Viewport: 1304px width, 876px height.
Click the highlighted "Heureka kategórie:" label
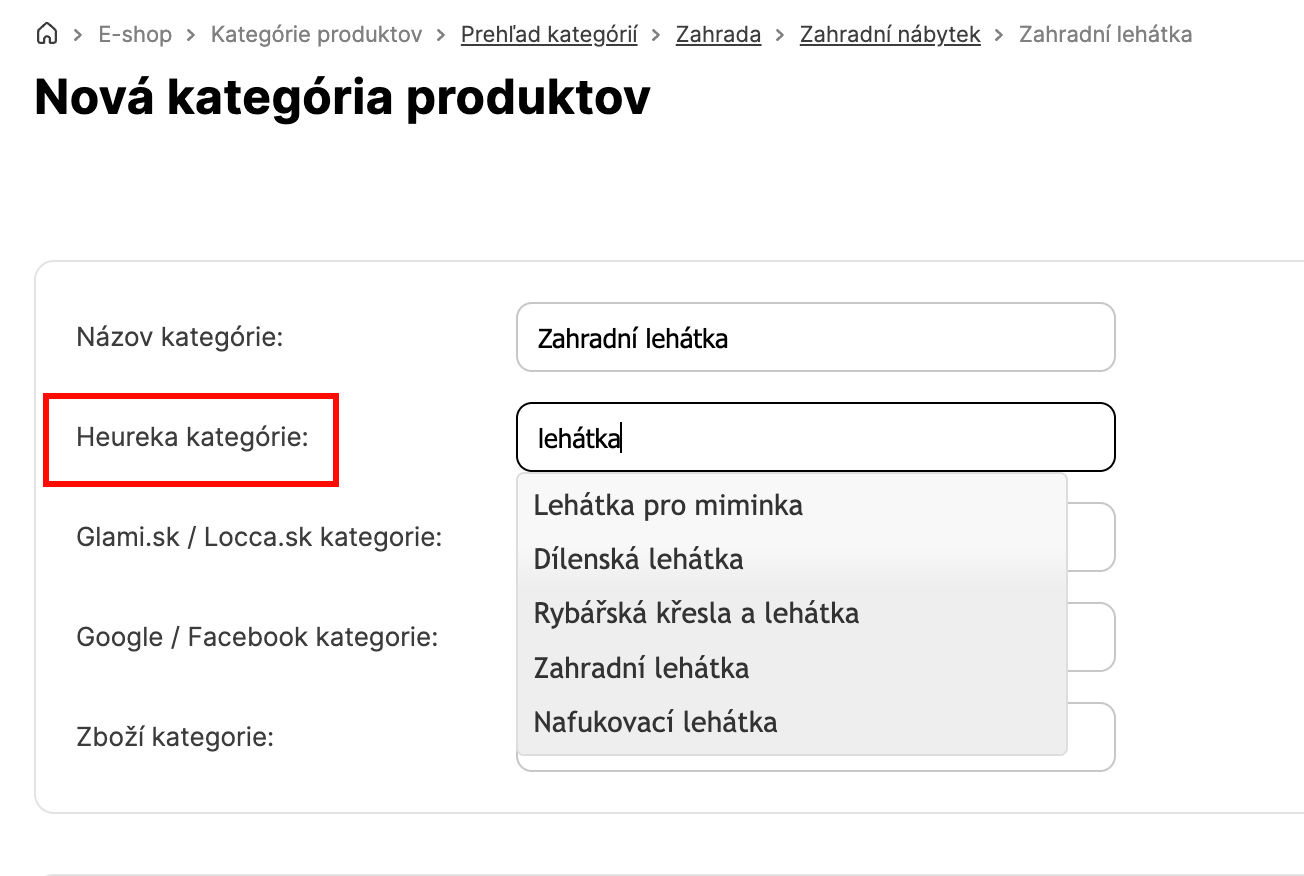click(x=192, y=438)
